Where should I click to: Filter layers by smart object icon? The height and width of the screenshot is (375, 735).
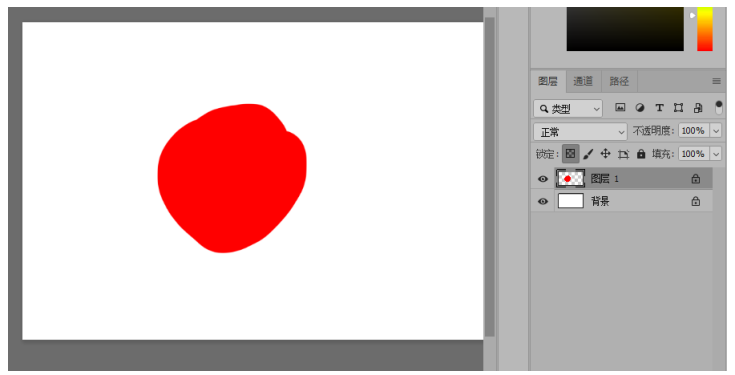(x=698, y=108)
